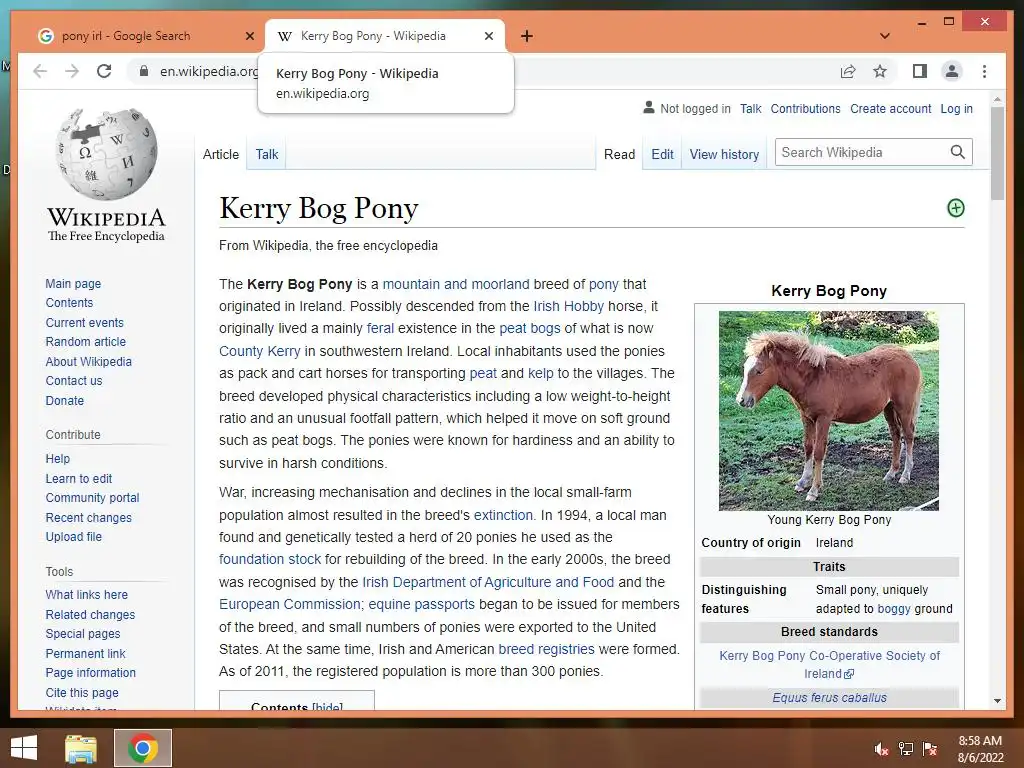This screenshot has height=768, width=1024.
Task: Open What links here tool link
Action: tap(86, 594)
